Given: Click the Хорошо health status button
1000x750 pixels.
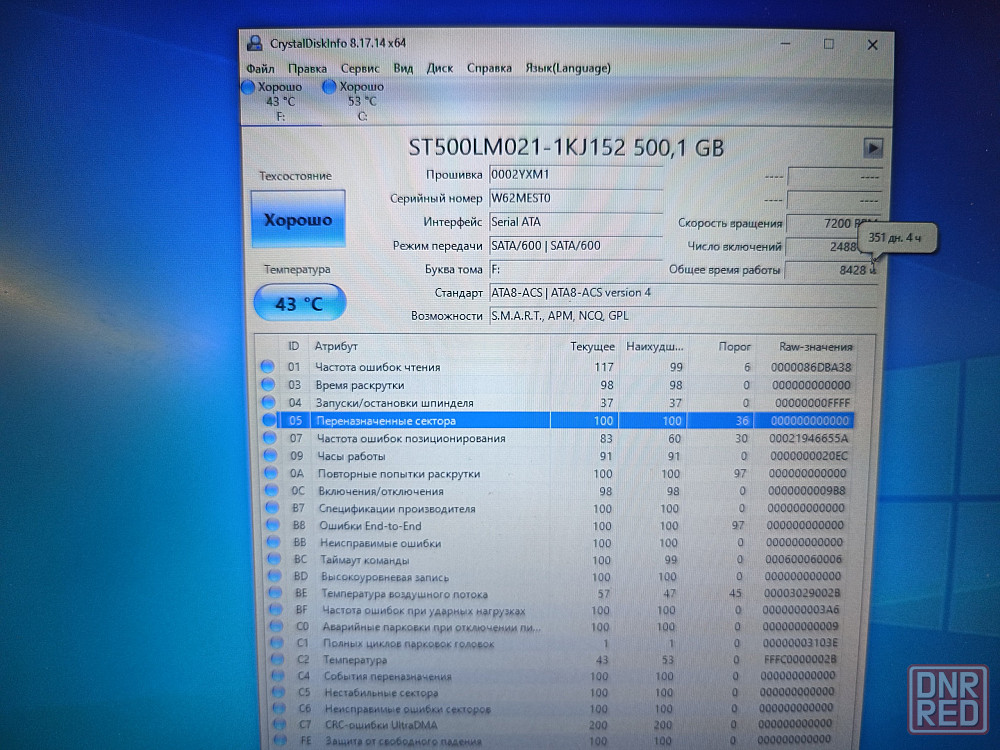Looking at the screenshot, I should 298,219.
